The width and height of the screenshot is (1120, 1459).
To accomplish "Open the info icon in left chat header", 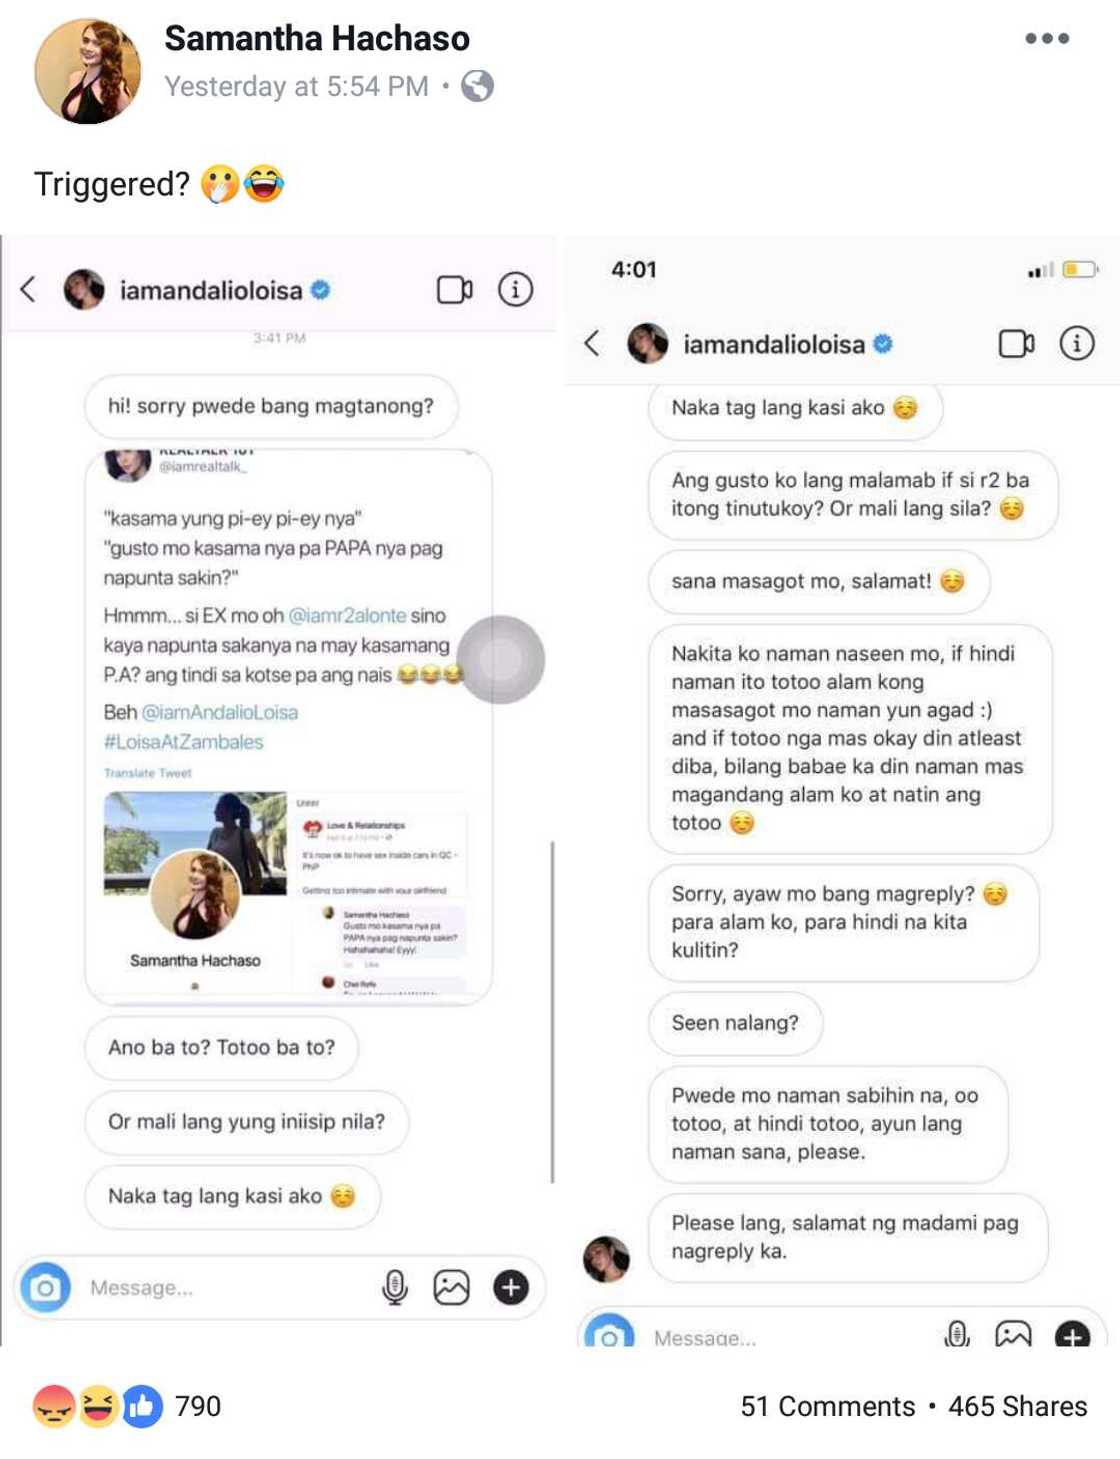I will coord(515,290).
